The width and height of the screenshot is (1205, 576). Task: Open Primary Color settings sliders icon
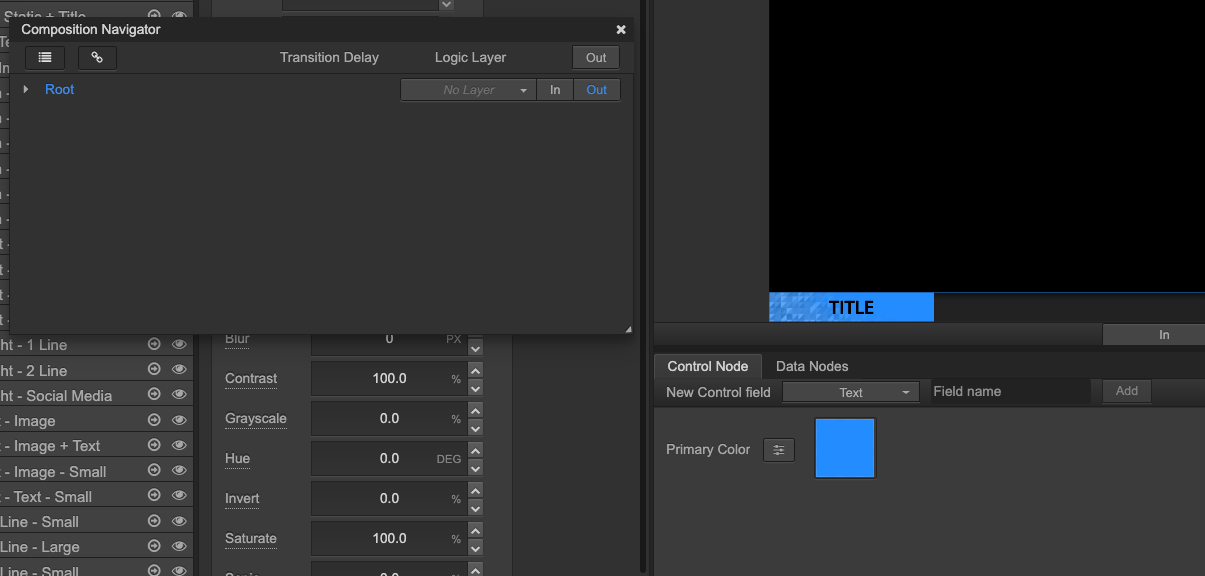[778, 450]
